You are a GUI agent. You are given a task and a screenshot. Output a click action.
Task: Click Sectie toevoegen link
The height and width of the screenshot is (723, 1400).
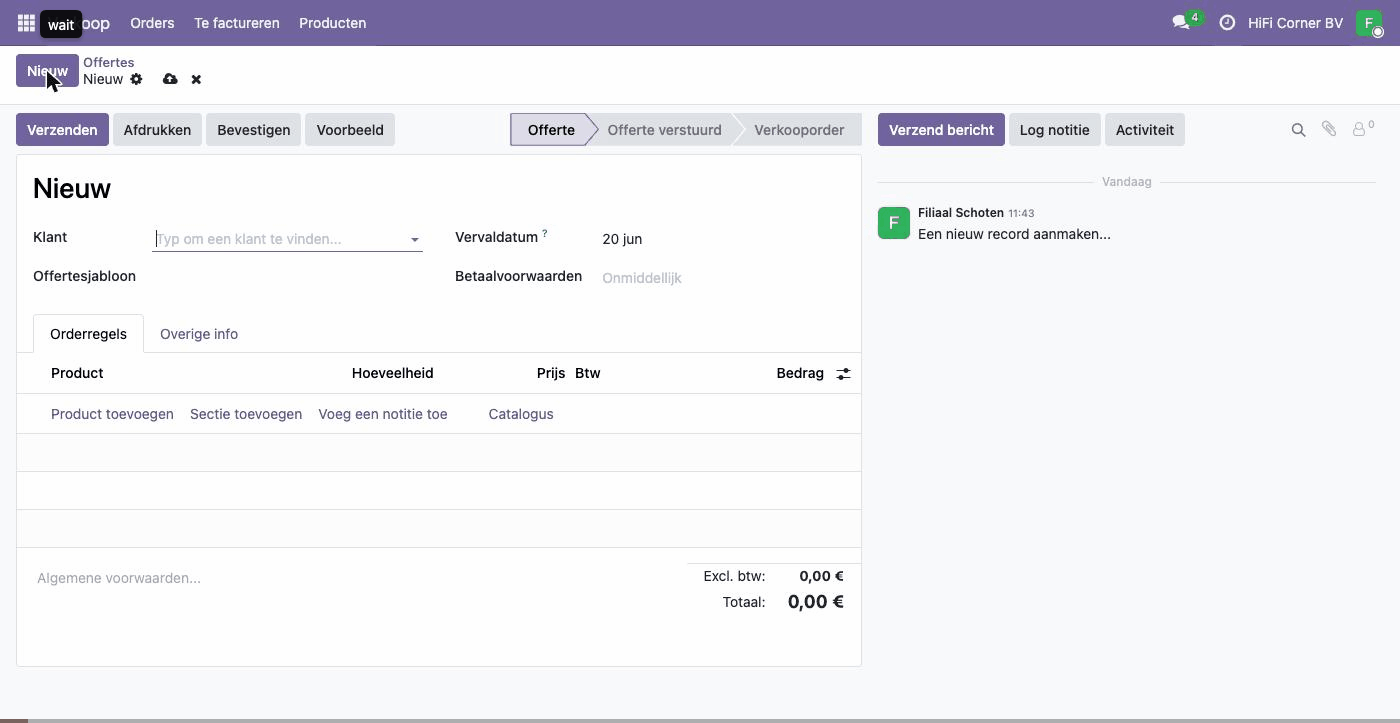pos(246,414)
